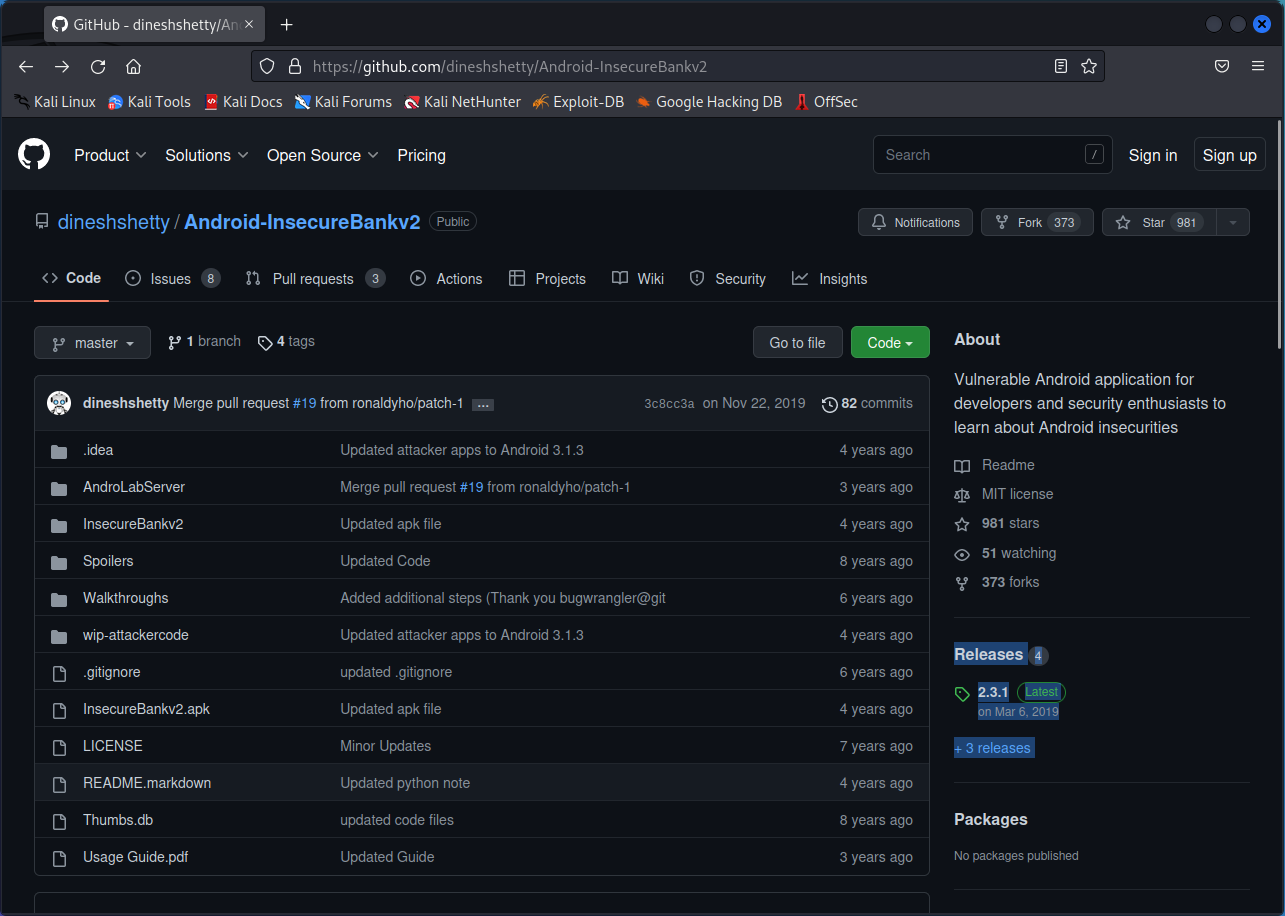
Task: Open browser home page icon
Action: pos(133,66)
